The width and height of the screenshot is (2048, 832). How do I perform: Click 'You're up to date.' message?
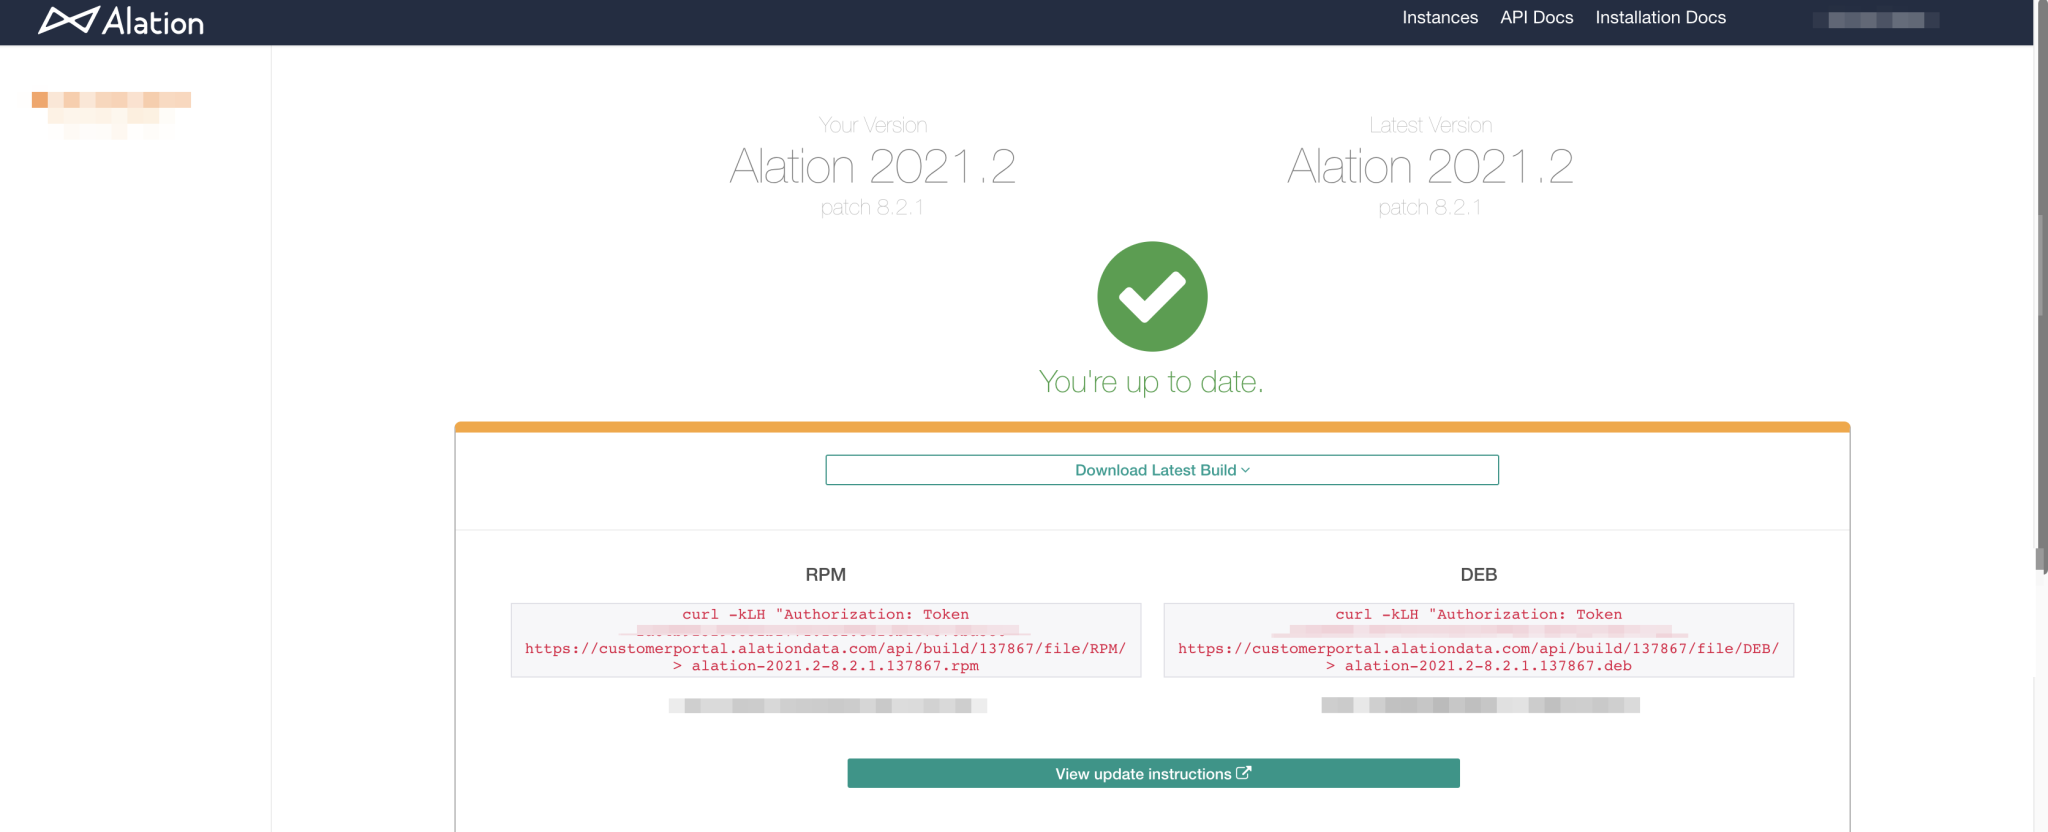point(1151,382)
